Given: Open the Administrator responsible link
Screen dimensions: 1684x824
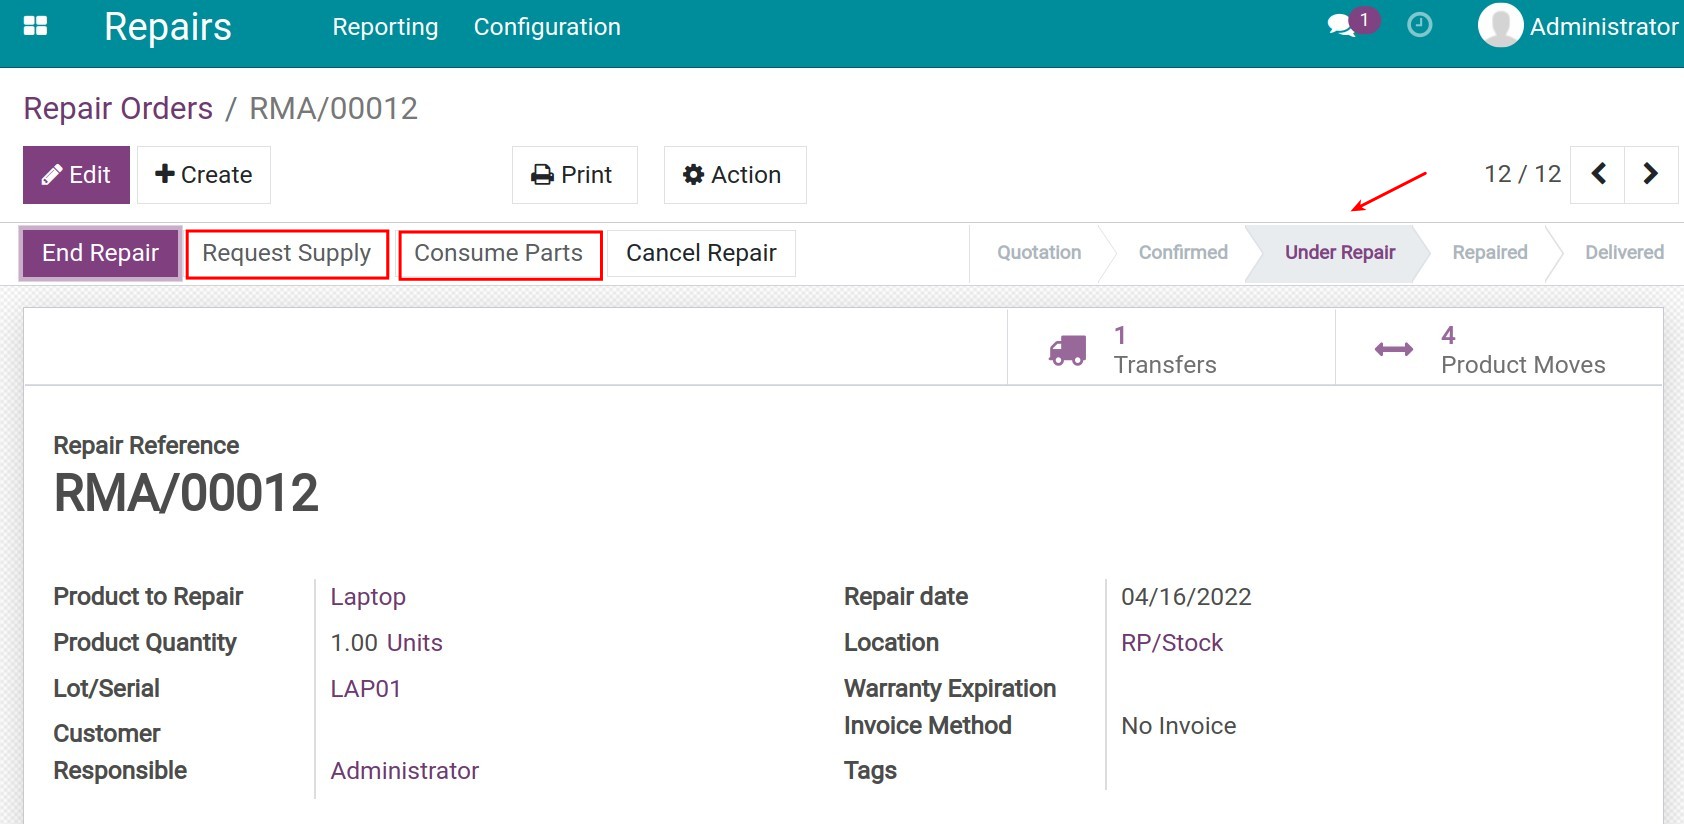Looking at the screenshot, I should tap(404, 771).
